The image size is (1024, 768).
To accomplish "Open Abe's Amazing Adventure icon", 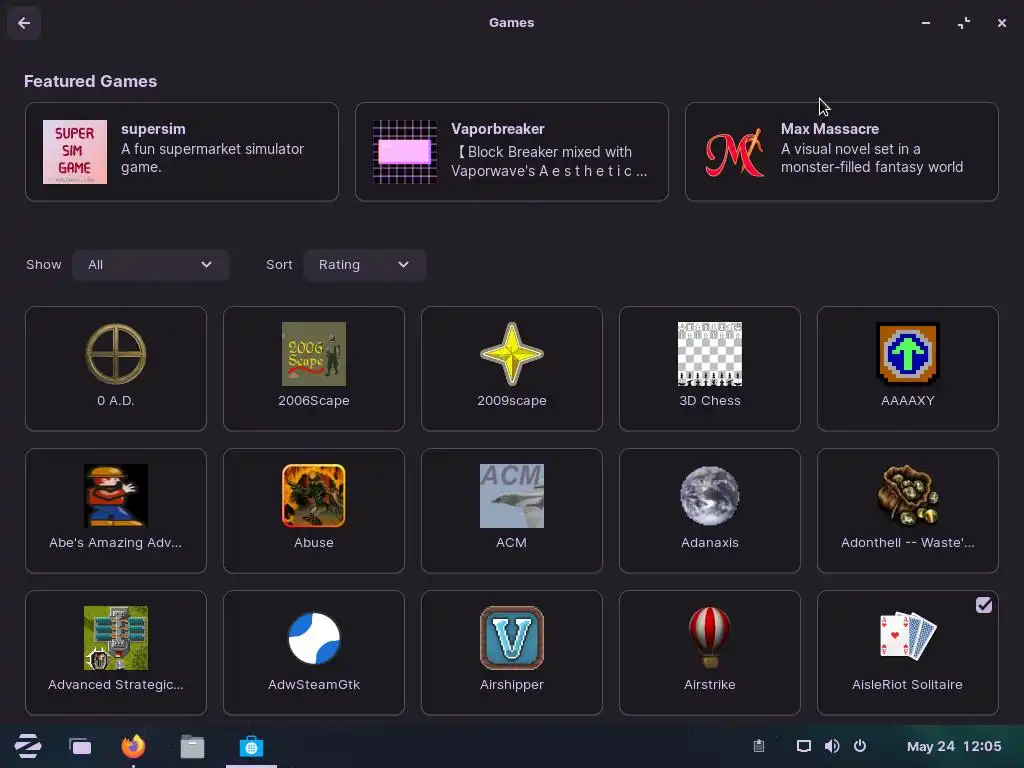I will click(116, 496).
